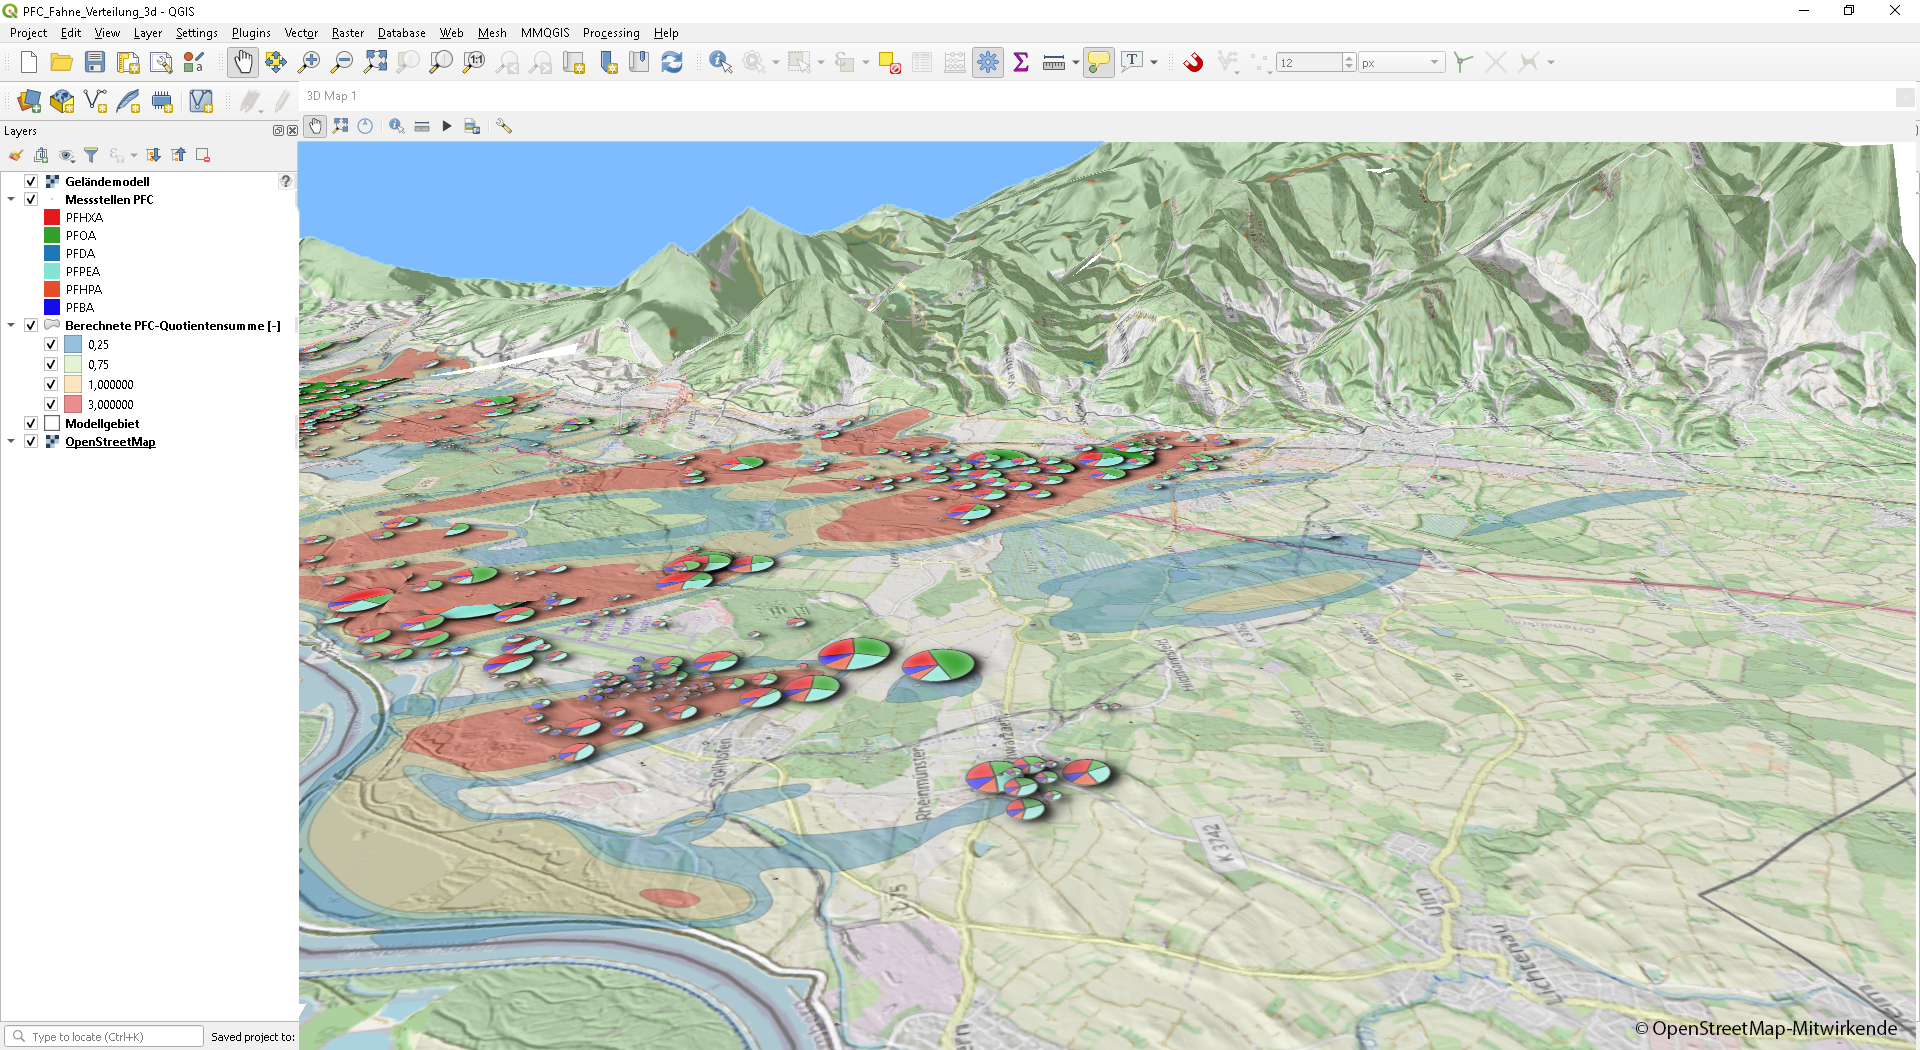Select the Geländemodell layer name
This screenshot has height=1050, width=1920.
[x=107, y=181]
